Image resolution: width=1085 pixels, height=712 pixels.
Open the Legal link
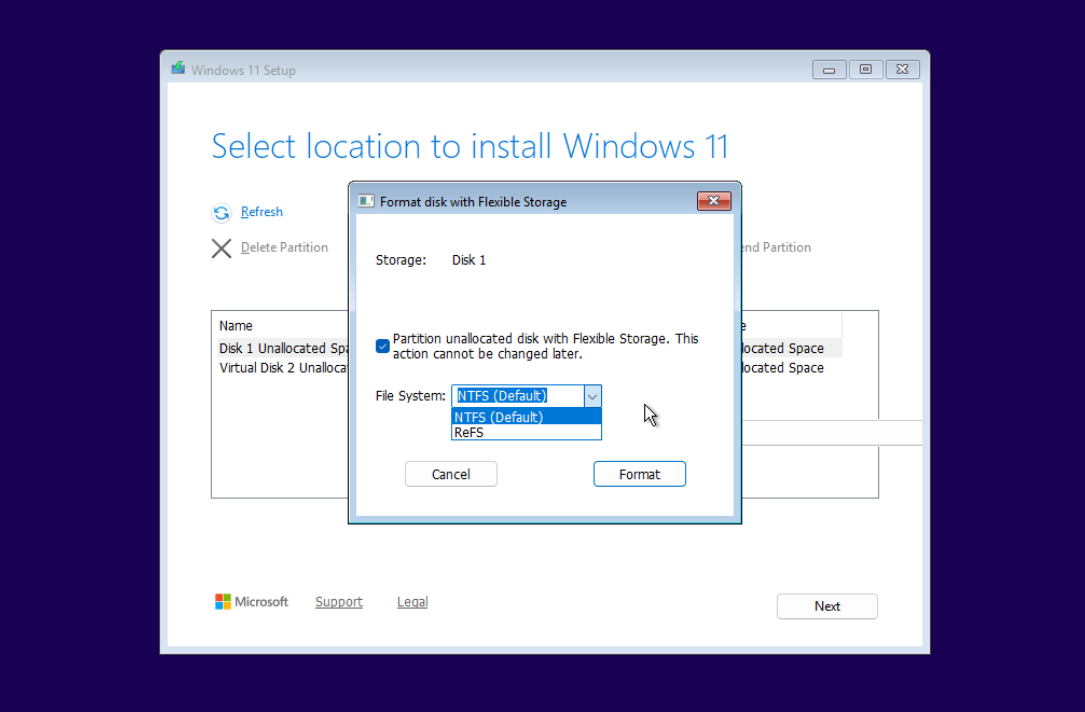(x=412, y=602)
